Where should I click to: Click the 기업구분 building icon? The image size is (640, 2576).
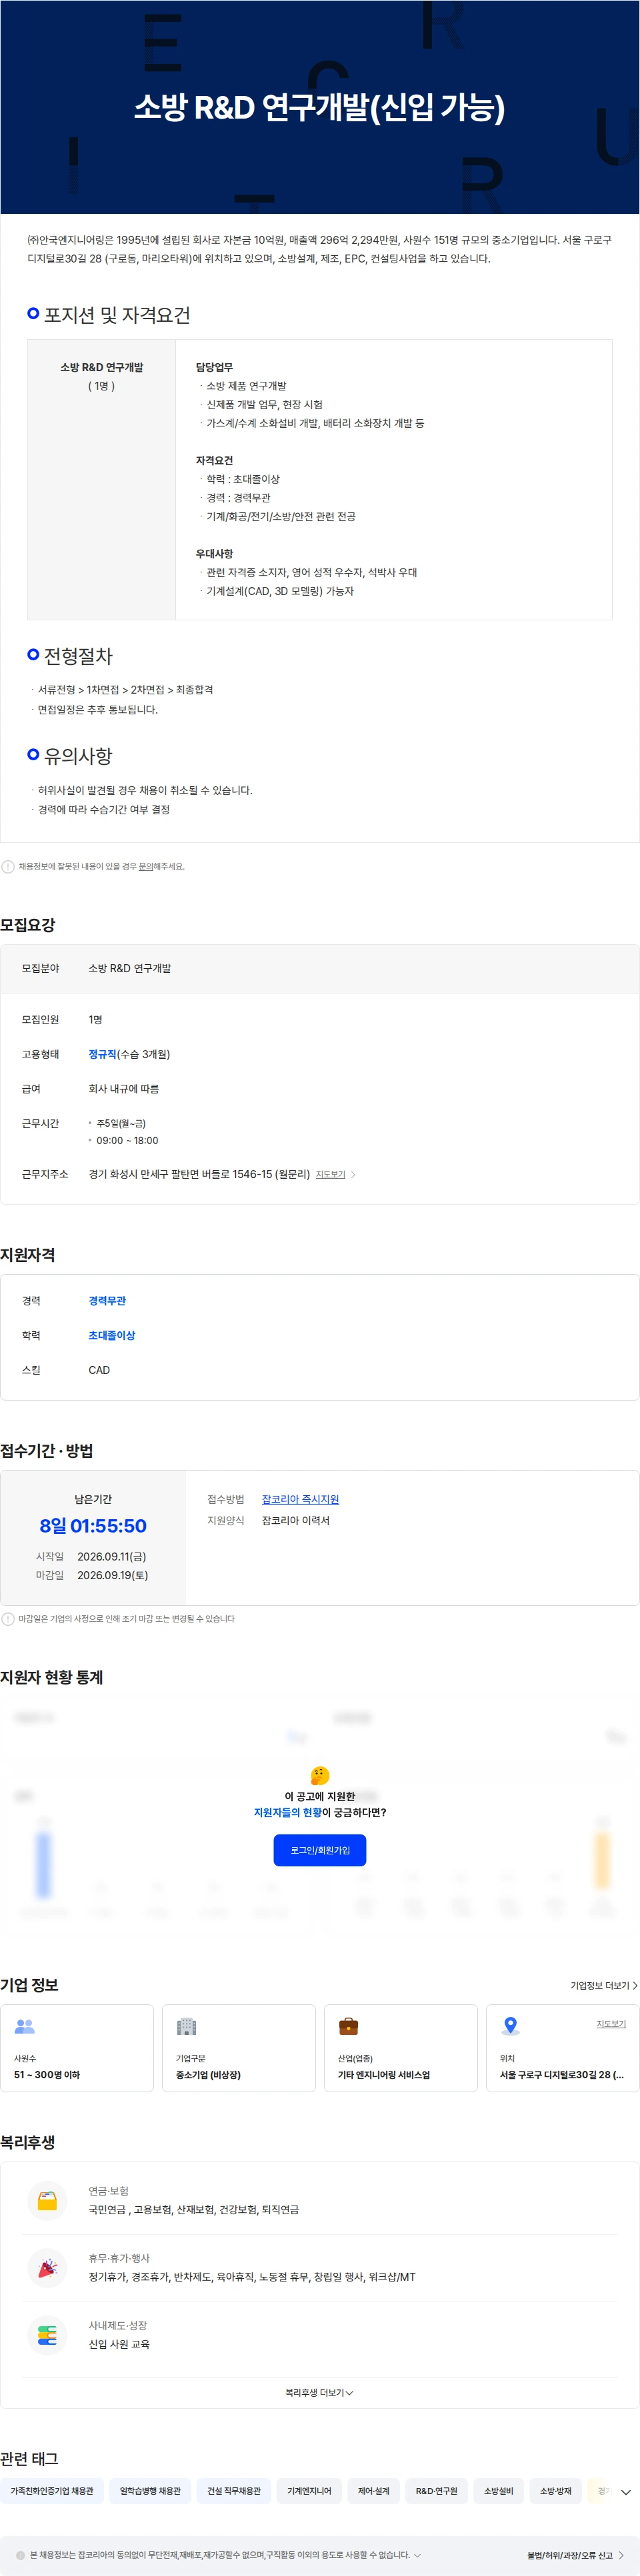187,2026
